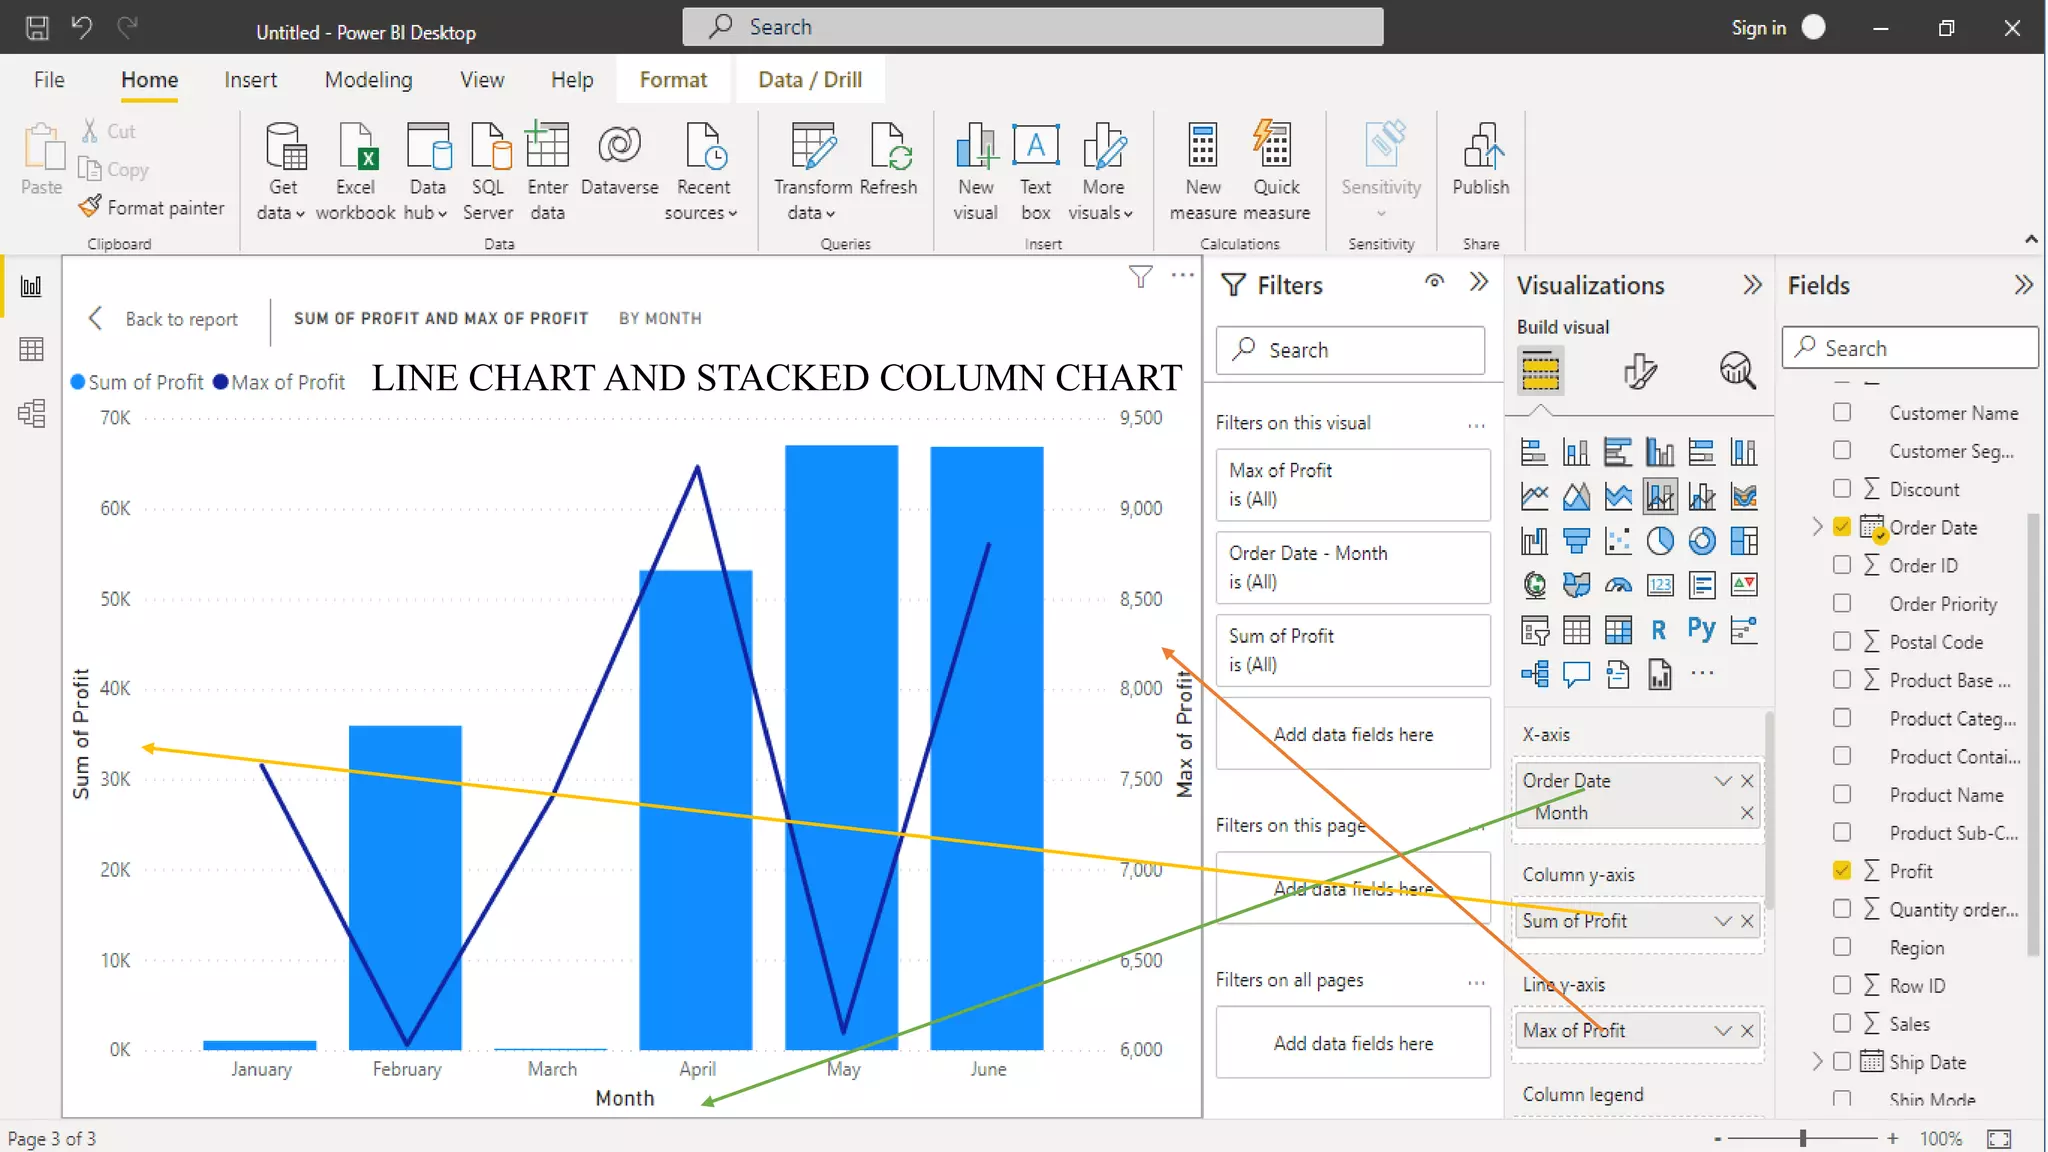Open the More visuals dropdown
This screenshot has height=1152, width=2048.
pyautogui.click(x=1102, y=171)
